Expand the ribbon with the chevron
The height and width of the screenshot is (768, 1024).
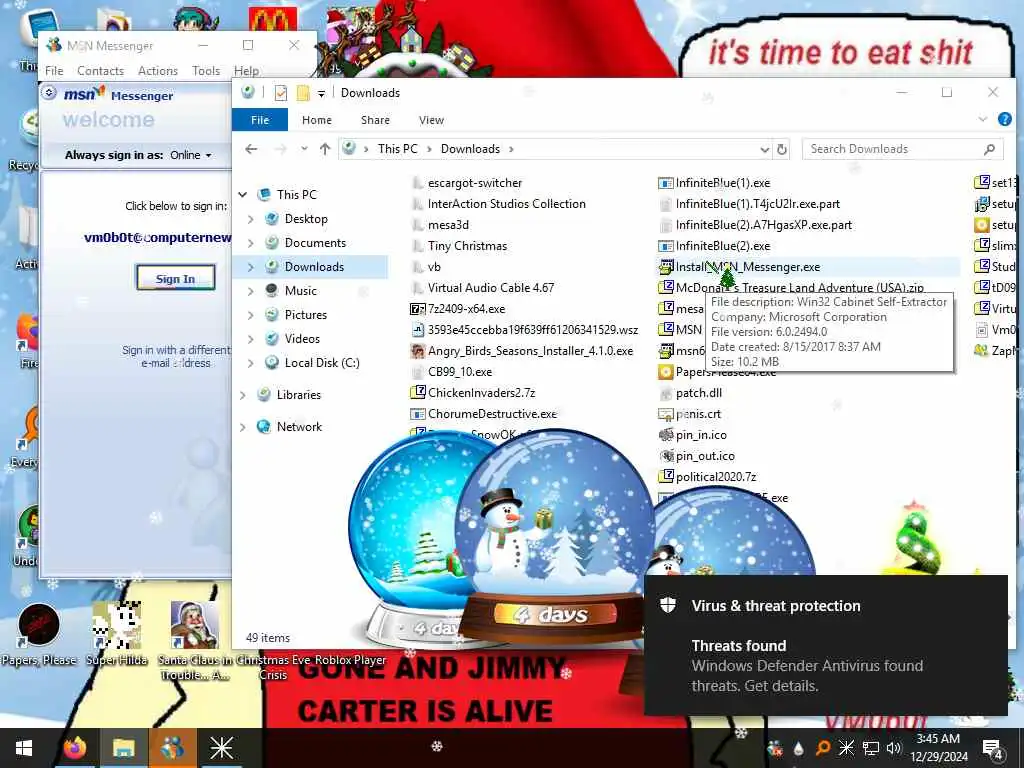pyautogui.click(x=982, y=120)
